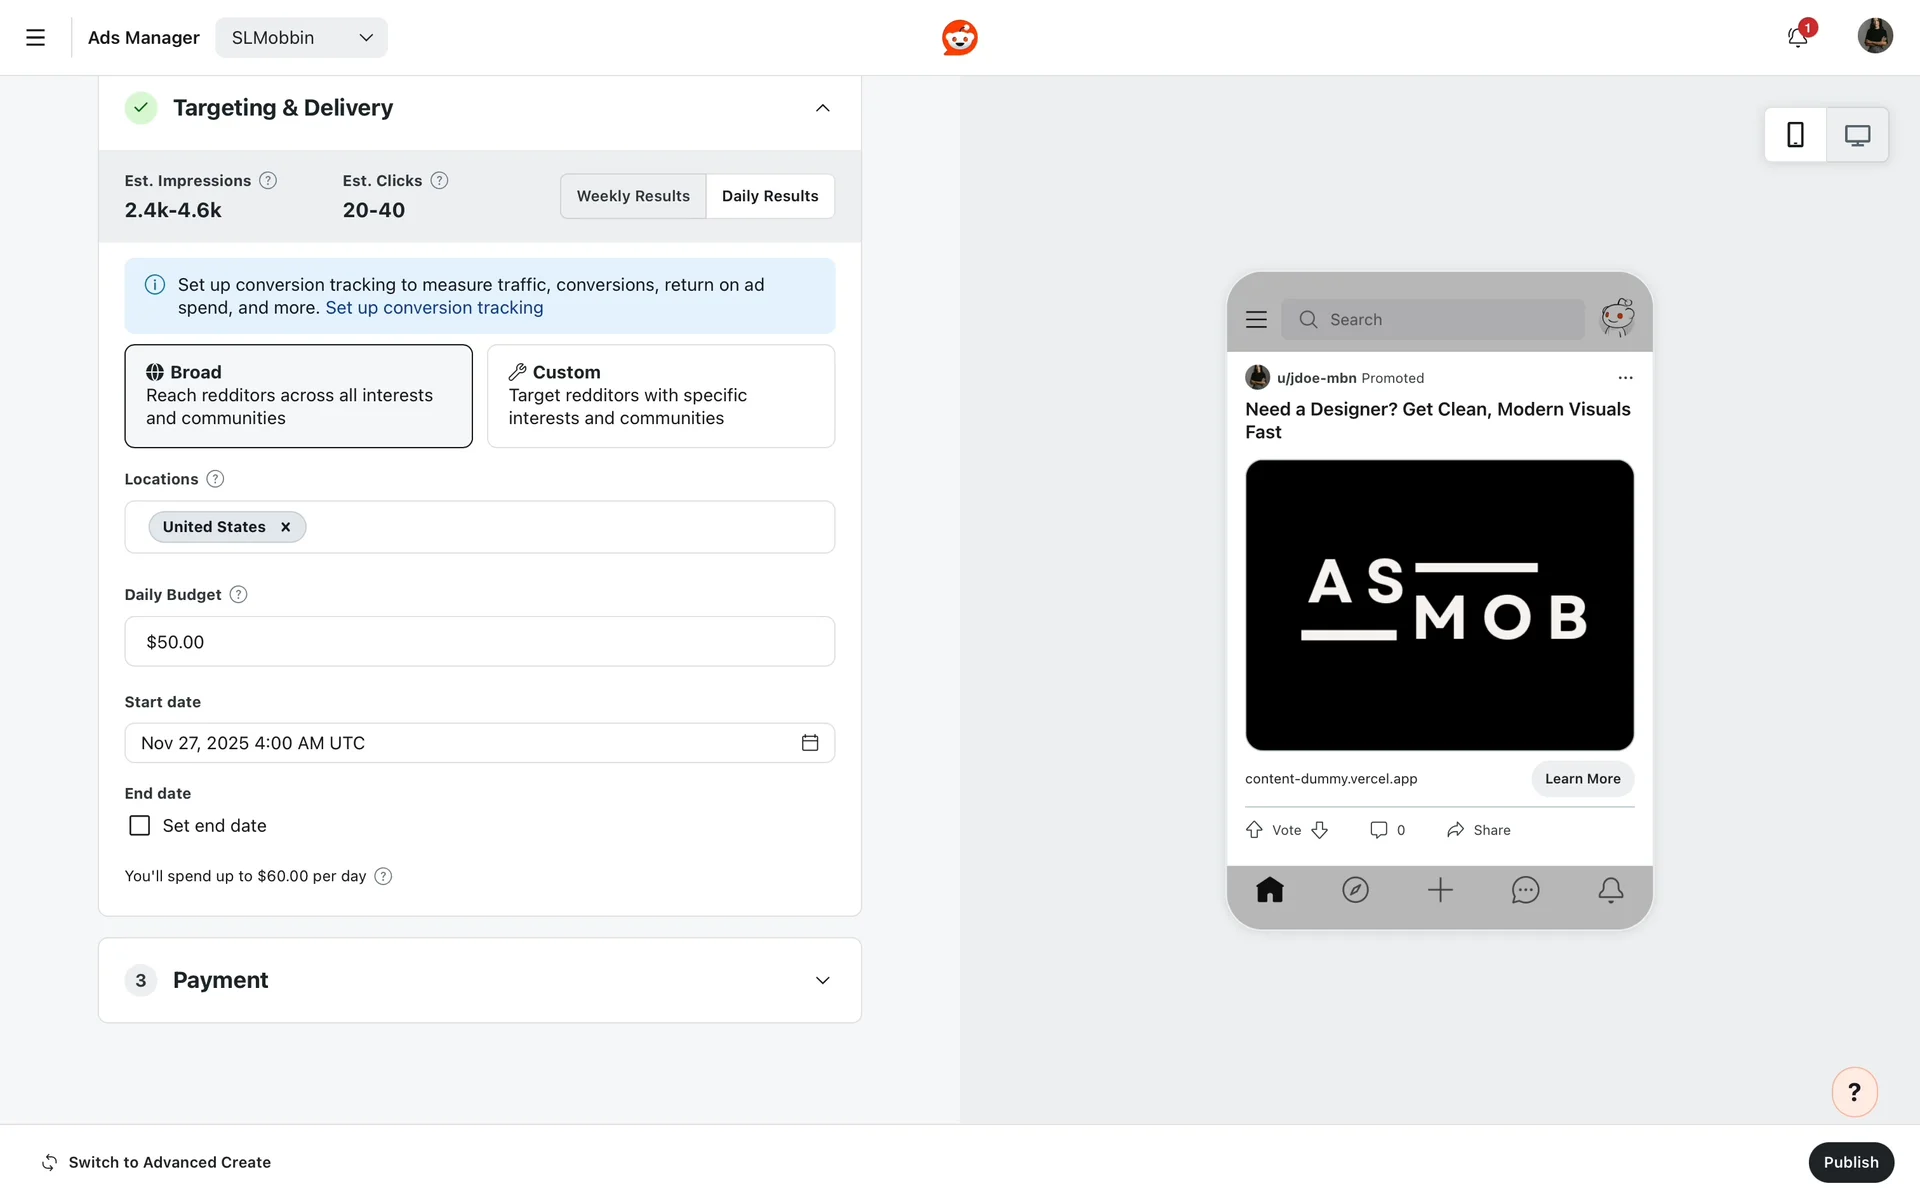
Task: Select Custom targeting option
Action: pos(660,396)
